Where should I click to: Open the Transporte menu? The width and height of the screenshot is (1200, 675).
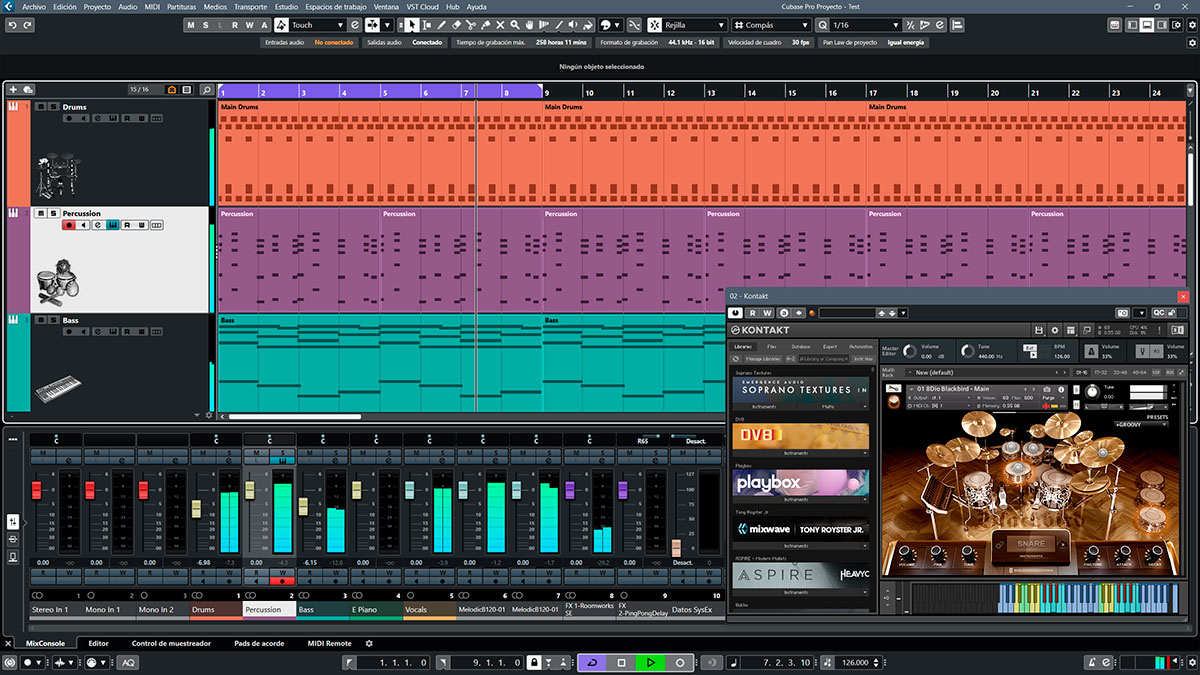coord(250,6)
